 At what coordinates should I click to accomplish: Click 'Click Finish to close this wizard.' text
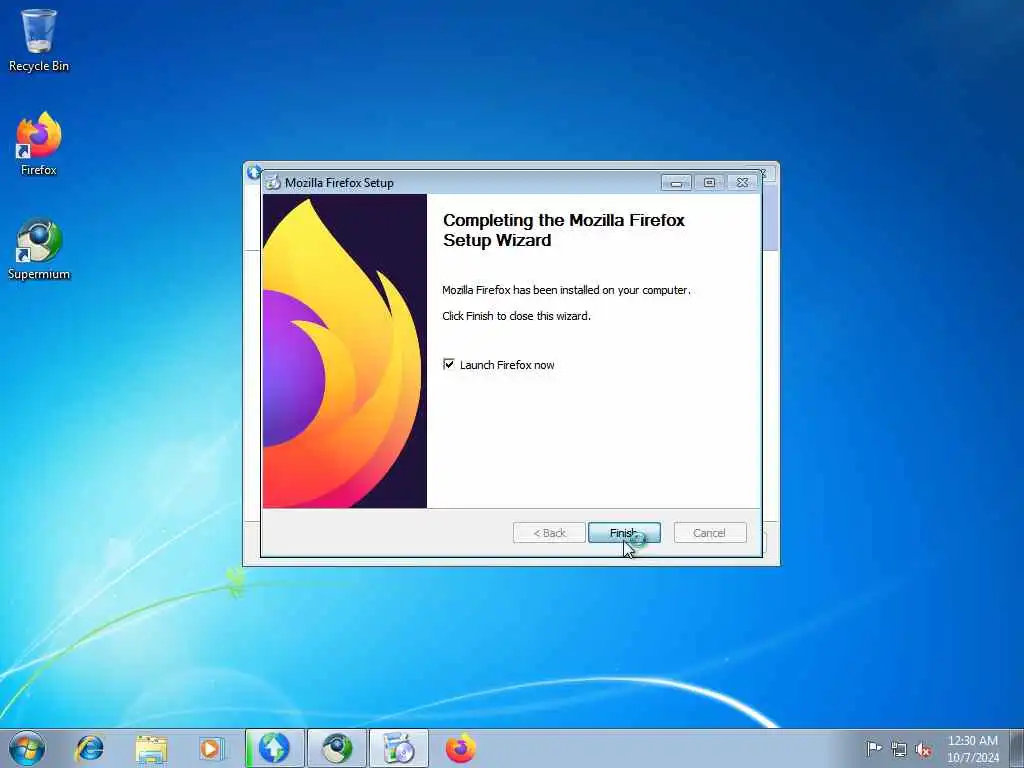pos(516,316)
